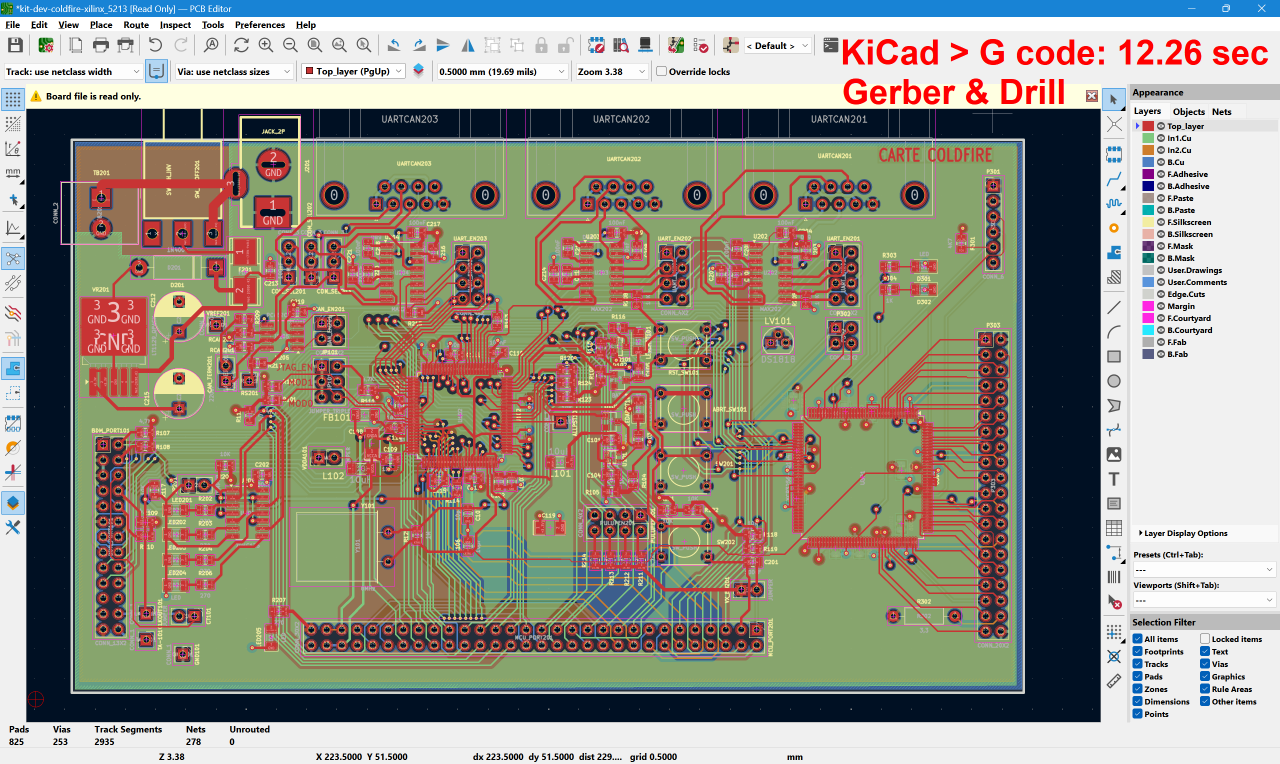Hide the F.Silkscreen layer visibility eye

click(1160, 222)
